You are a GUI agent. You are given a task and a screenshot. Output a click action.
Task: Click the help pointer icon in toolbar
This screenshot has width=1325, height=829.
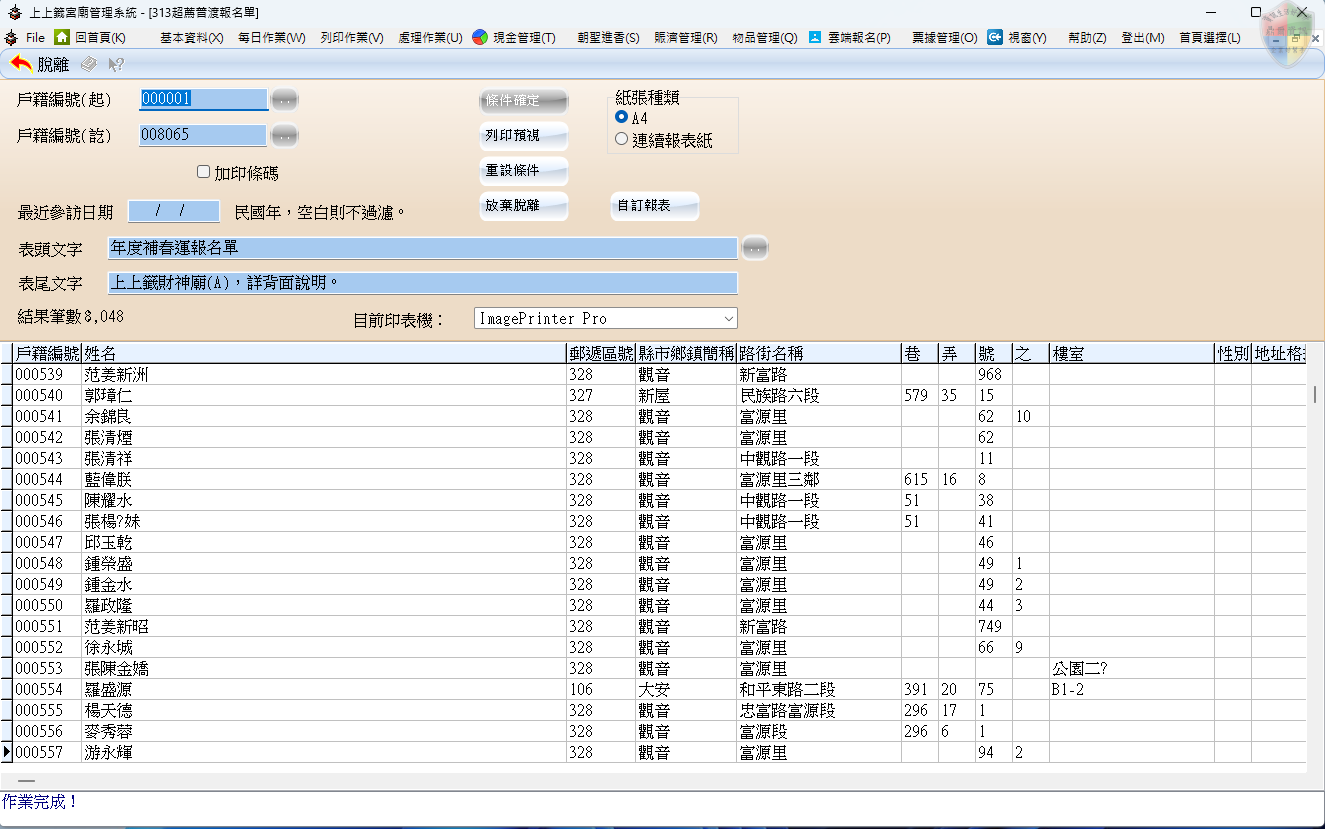[116, 64]
